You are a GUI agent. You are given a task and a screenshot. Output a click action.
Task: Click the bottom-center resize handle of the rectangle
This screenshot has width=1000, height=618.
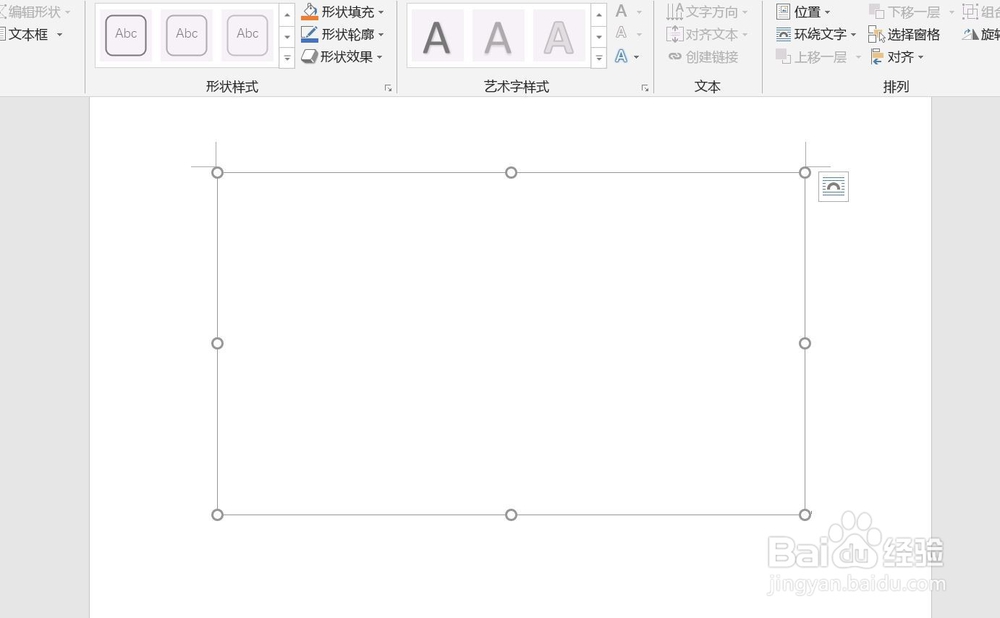pos(511,515)
